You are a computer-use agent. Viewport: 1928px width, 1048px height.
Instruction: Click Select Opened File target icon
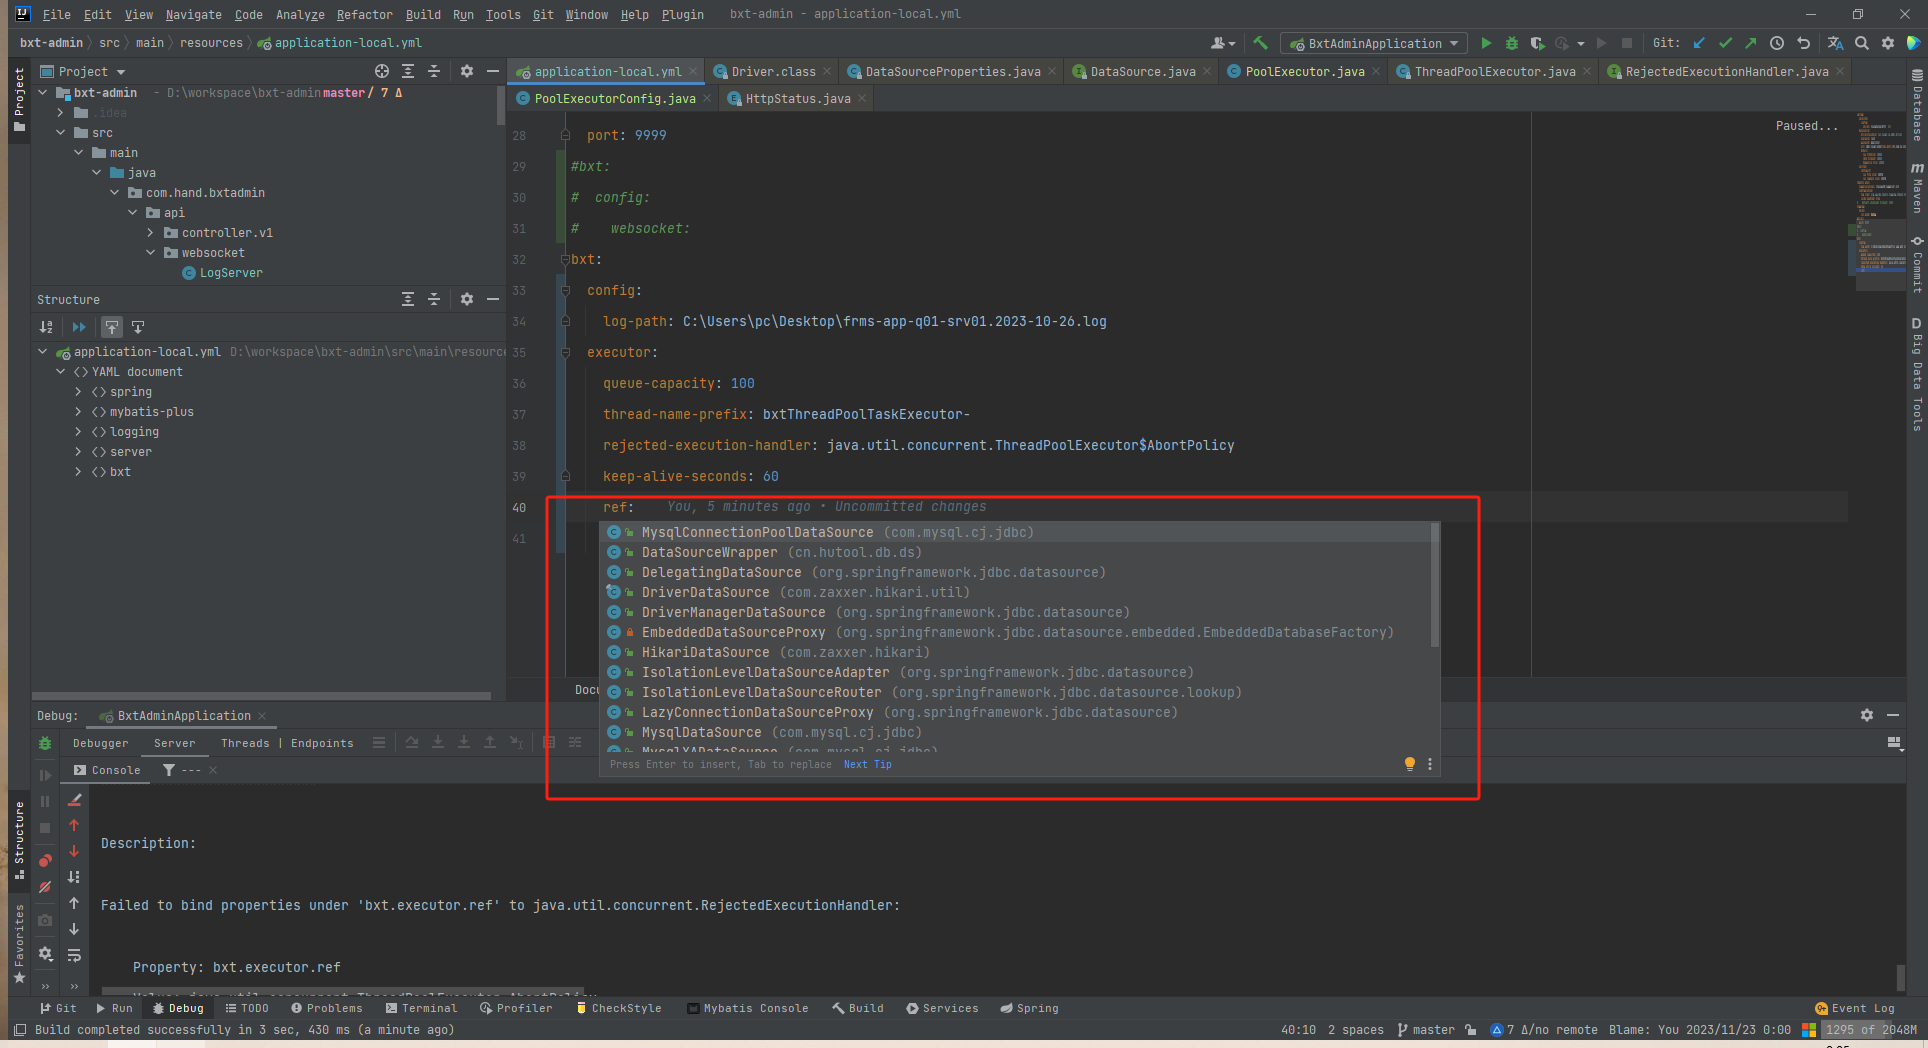pos(381,71)
